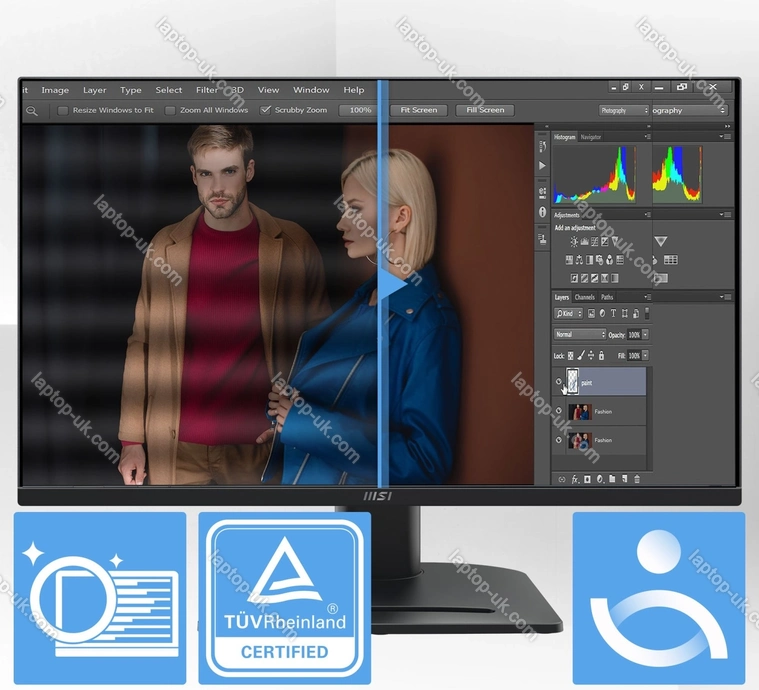
Task: Open the Normal blend mode dropdown
Action: click(580, 334)
